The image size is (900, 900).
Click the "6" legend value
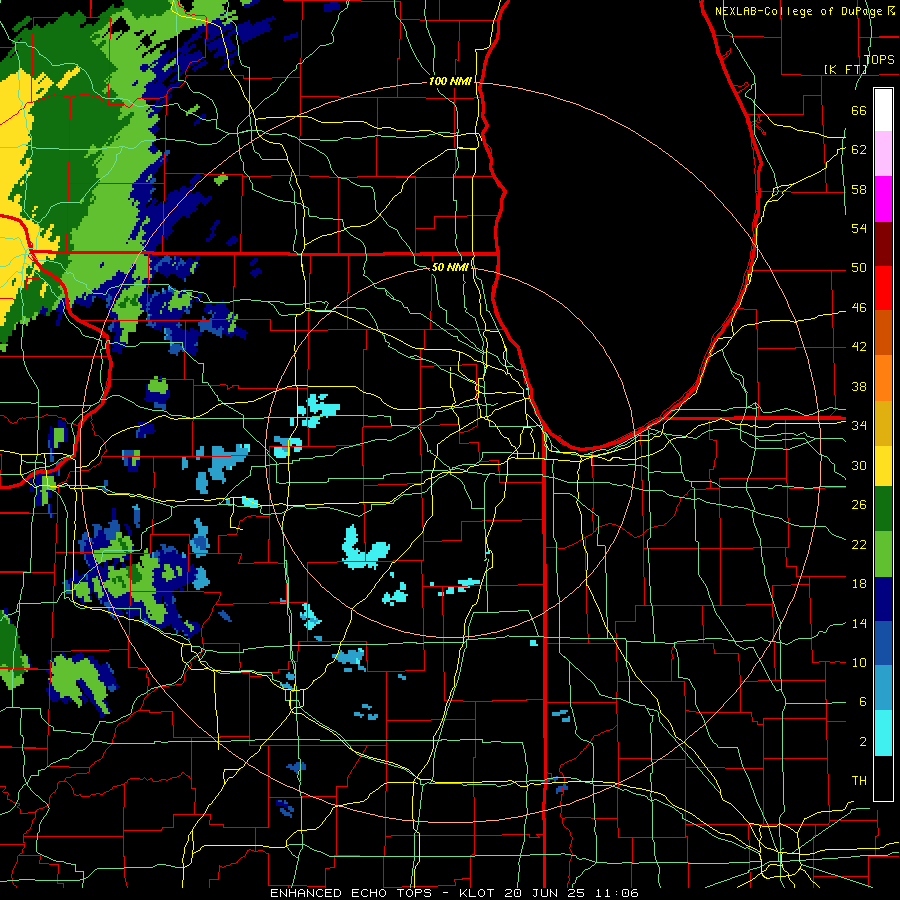(x=862, y=702)
